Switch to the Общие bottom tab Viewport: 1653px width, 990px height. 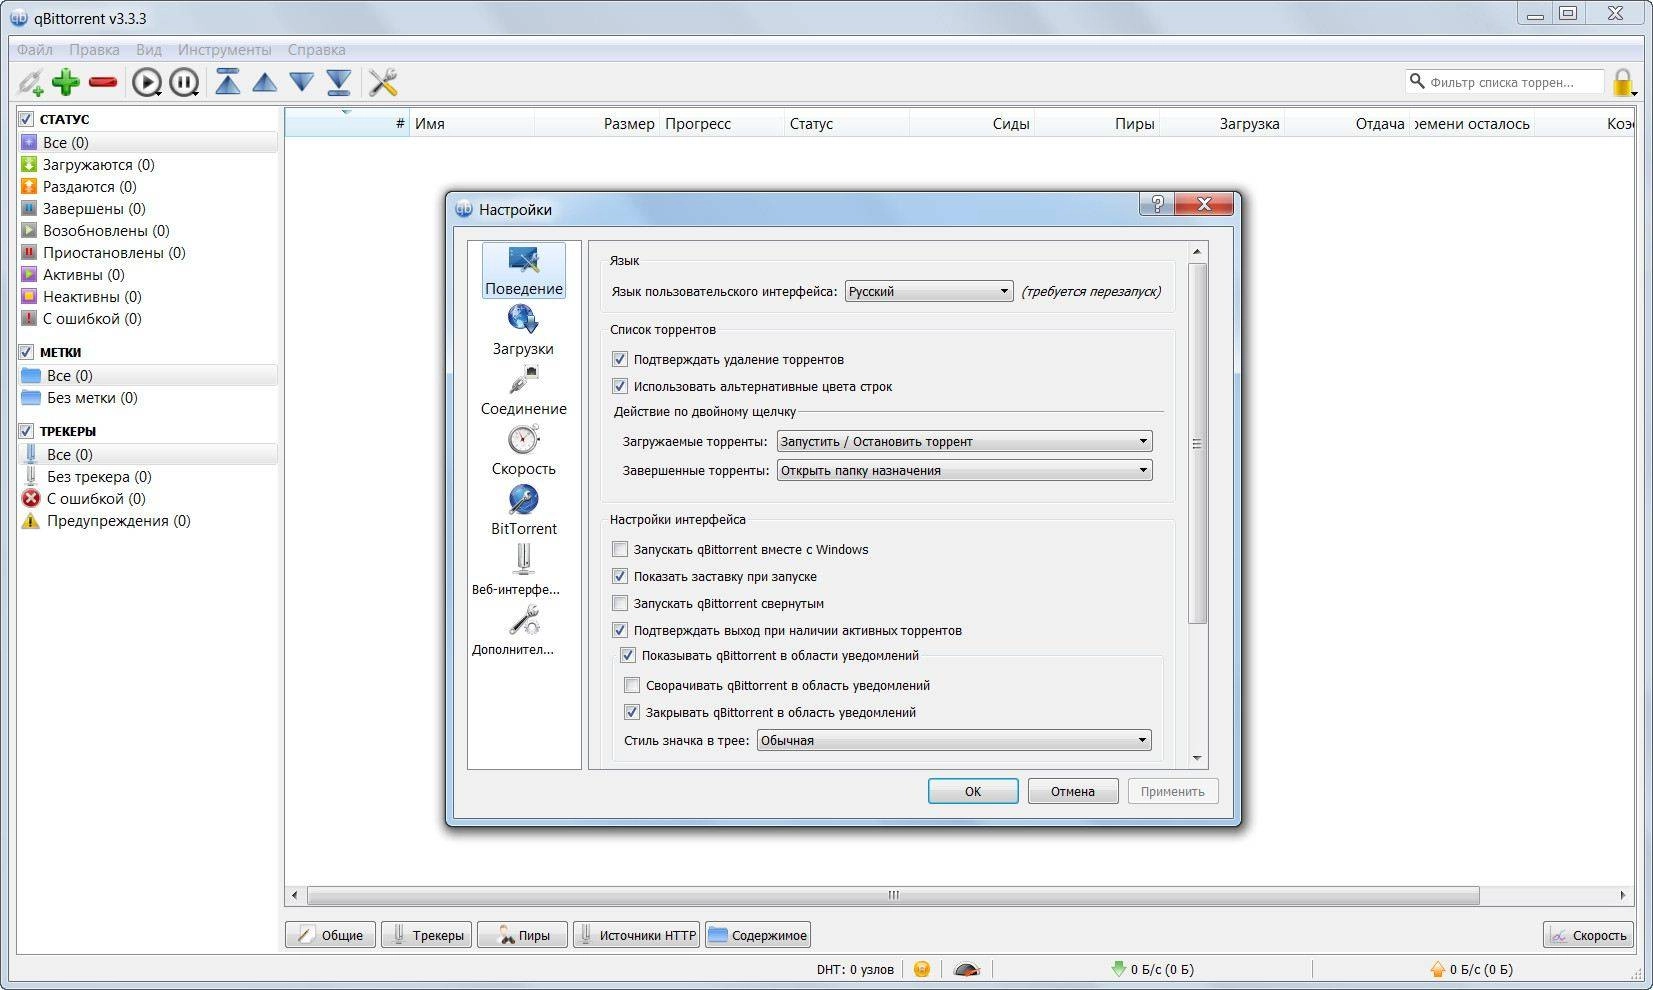(x=330, y=935)
